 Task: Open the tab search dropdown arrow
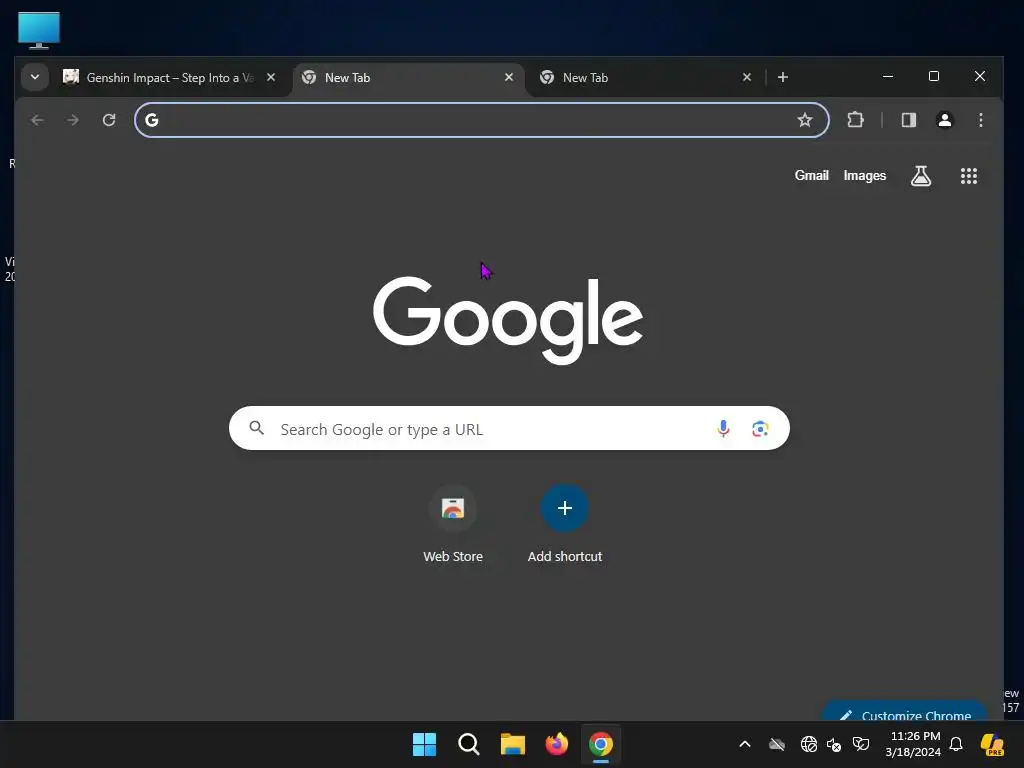(x=35, y=77)
